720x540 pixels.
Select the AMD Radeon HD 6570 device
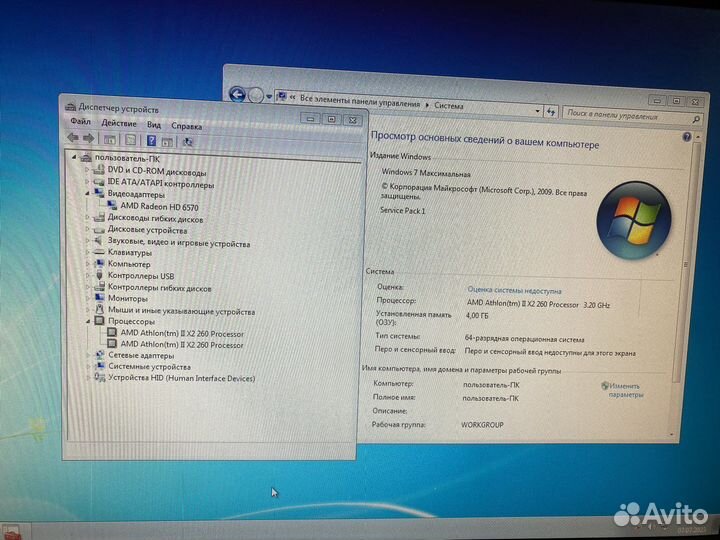(x=160, y=205)
